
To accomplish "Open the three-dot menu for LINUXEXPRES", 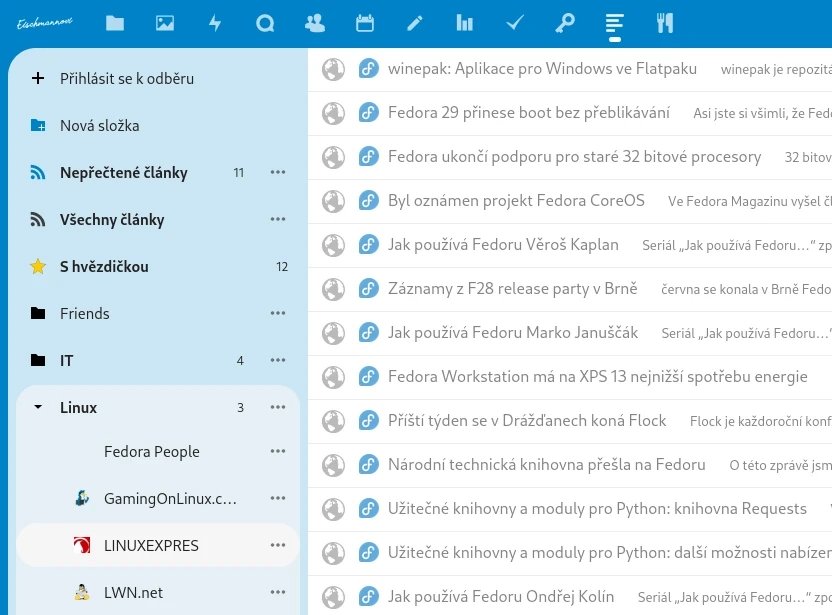I will (x=278, y=544).
